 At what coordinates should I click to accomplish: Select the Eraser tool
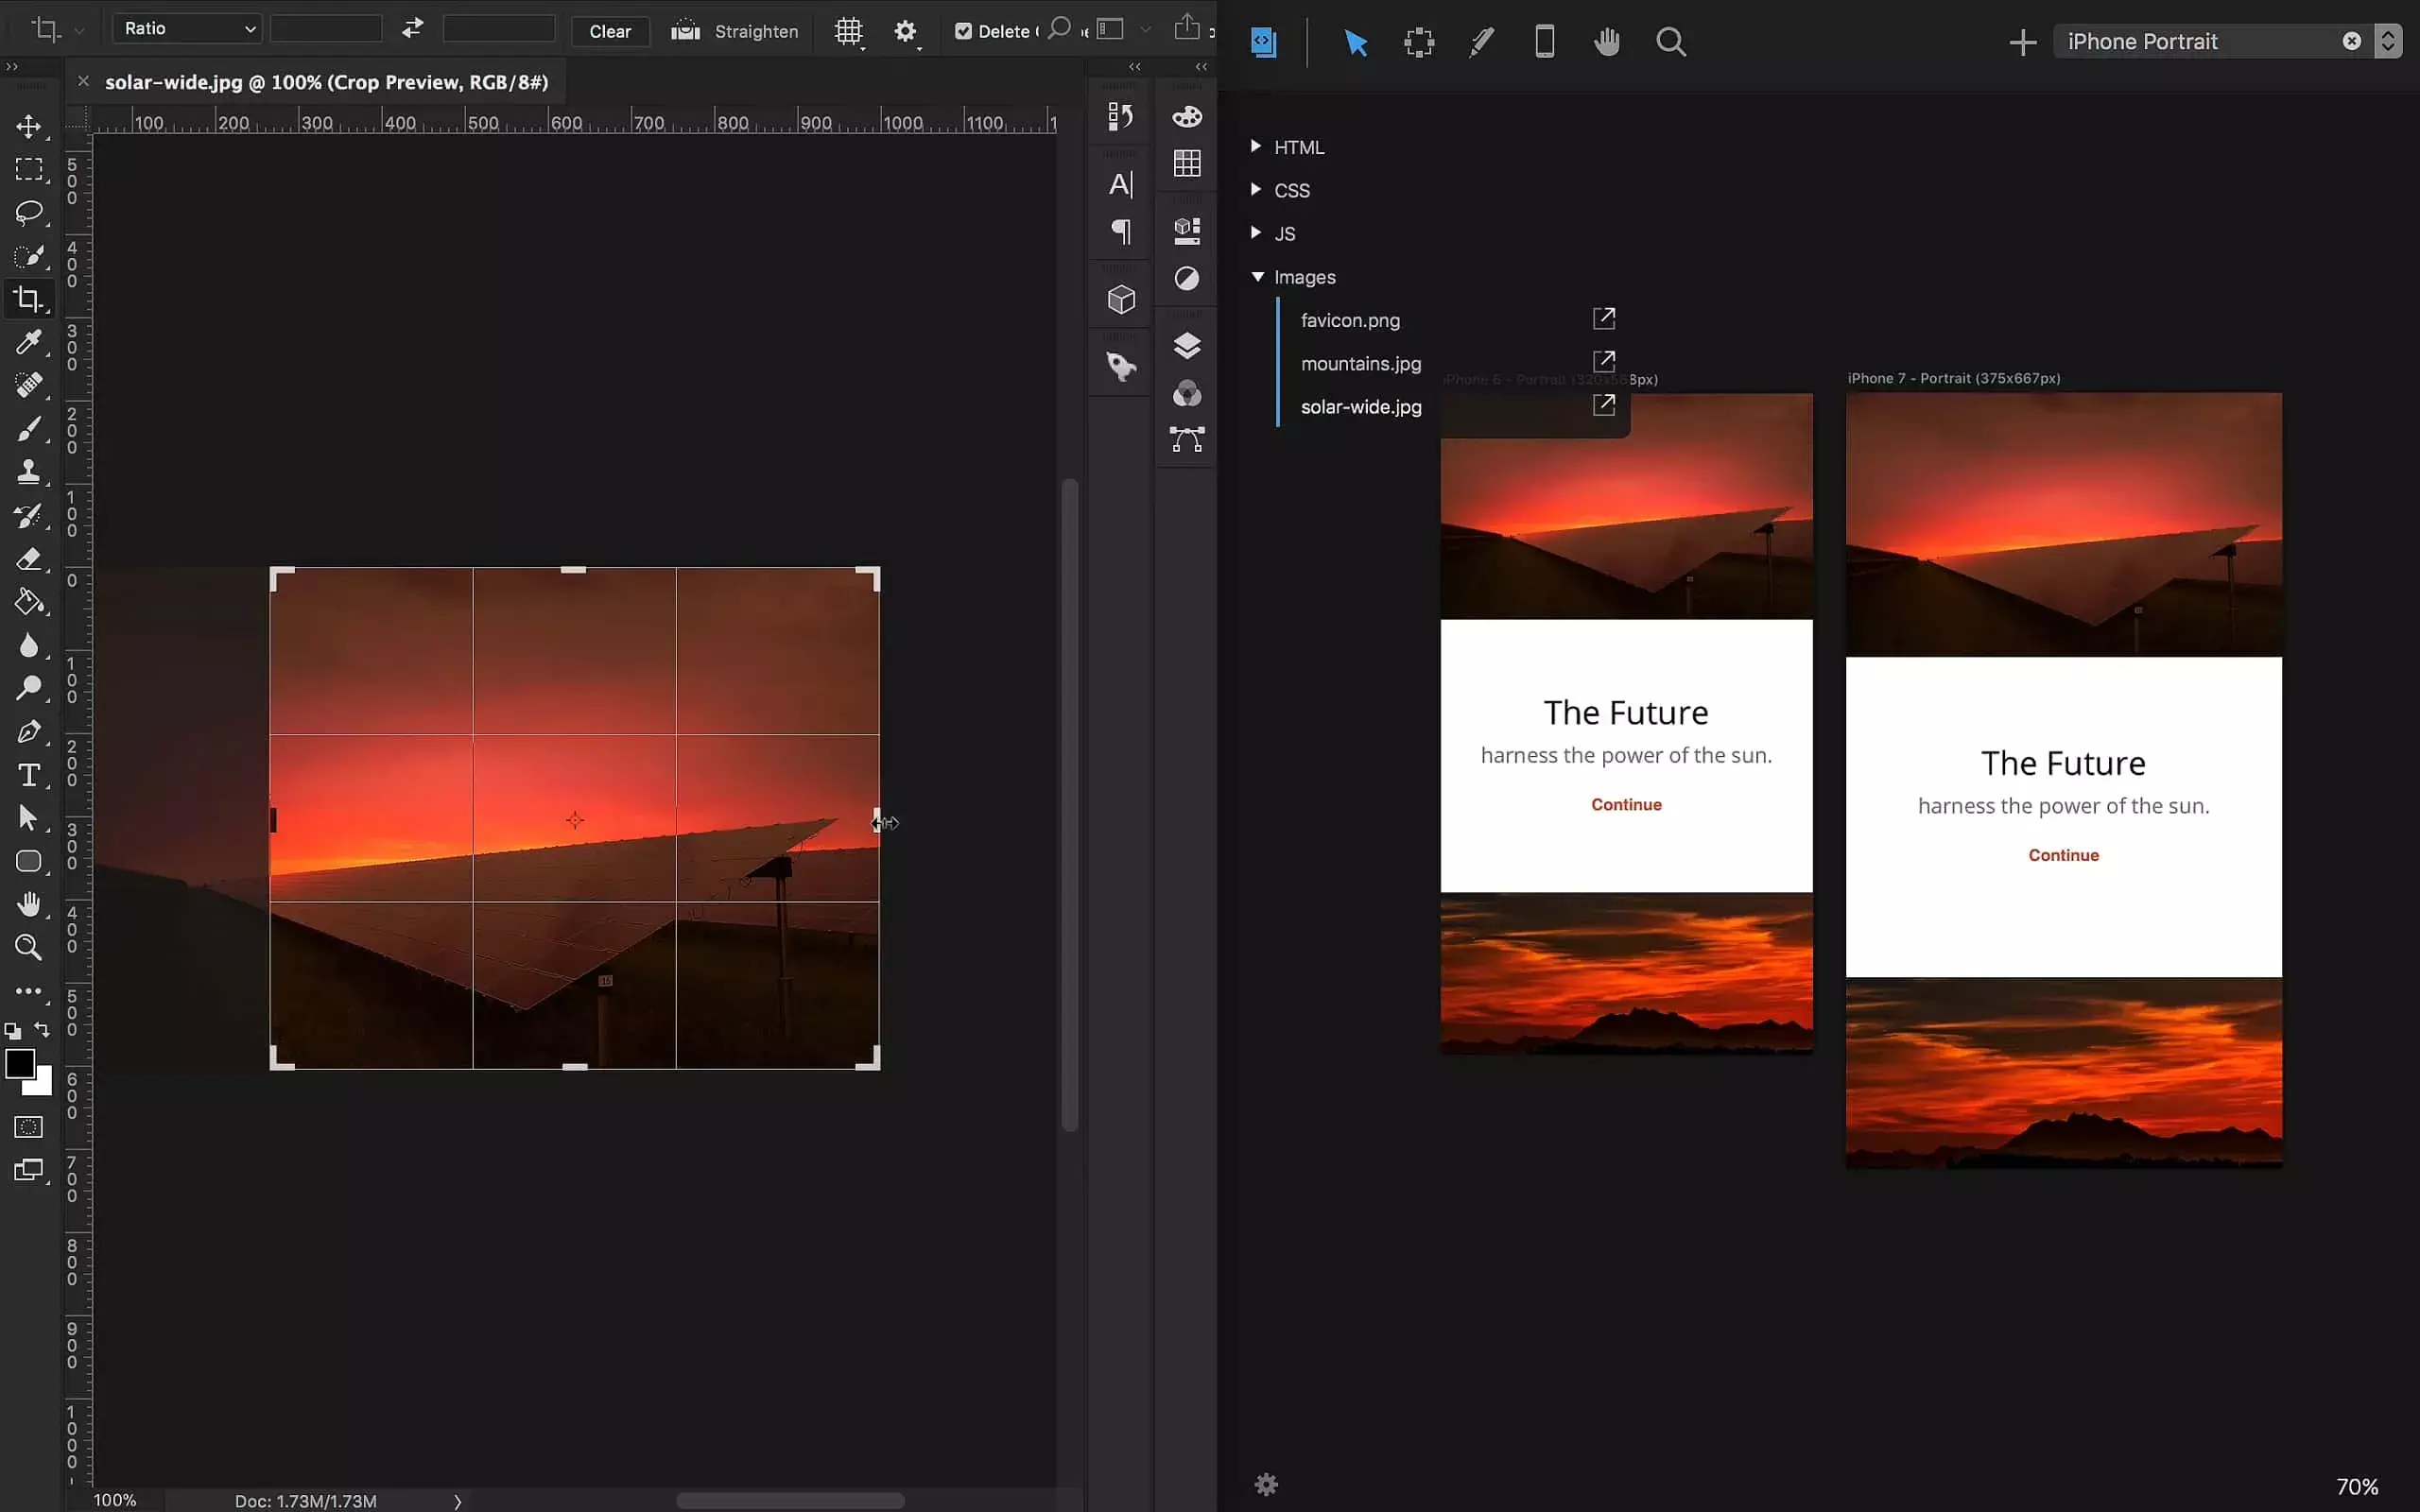pos(28,559)
